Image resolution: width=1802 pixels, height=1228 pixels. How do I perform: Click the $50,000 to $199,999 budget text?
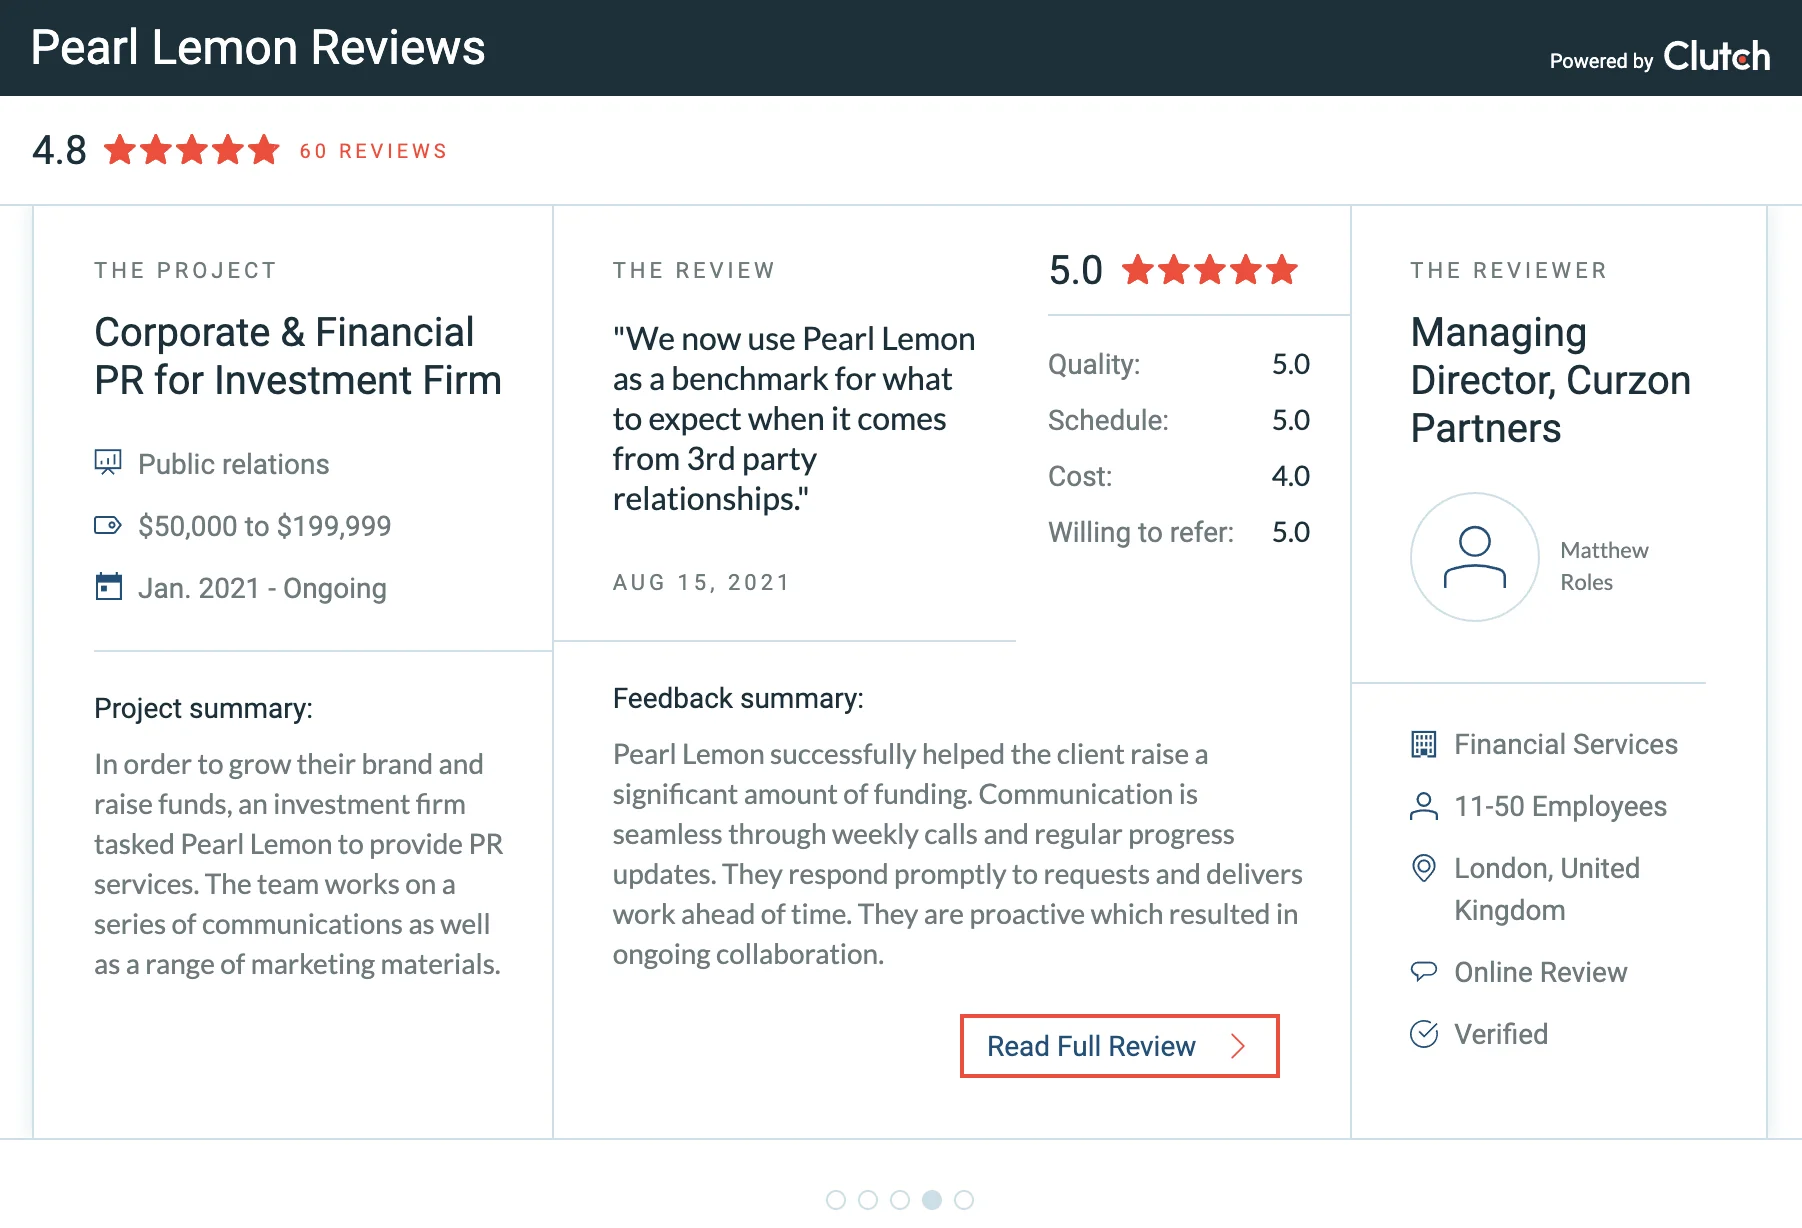[265, 526]
